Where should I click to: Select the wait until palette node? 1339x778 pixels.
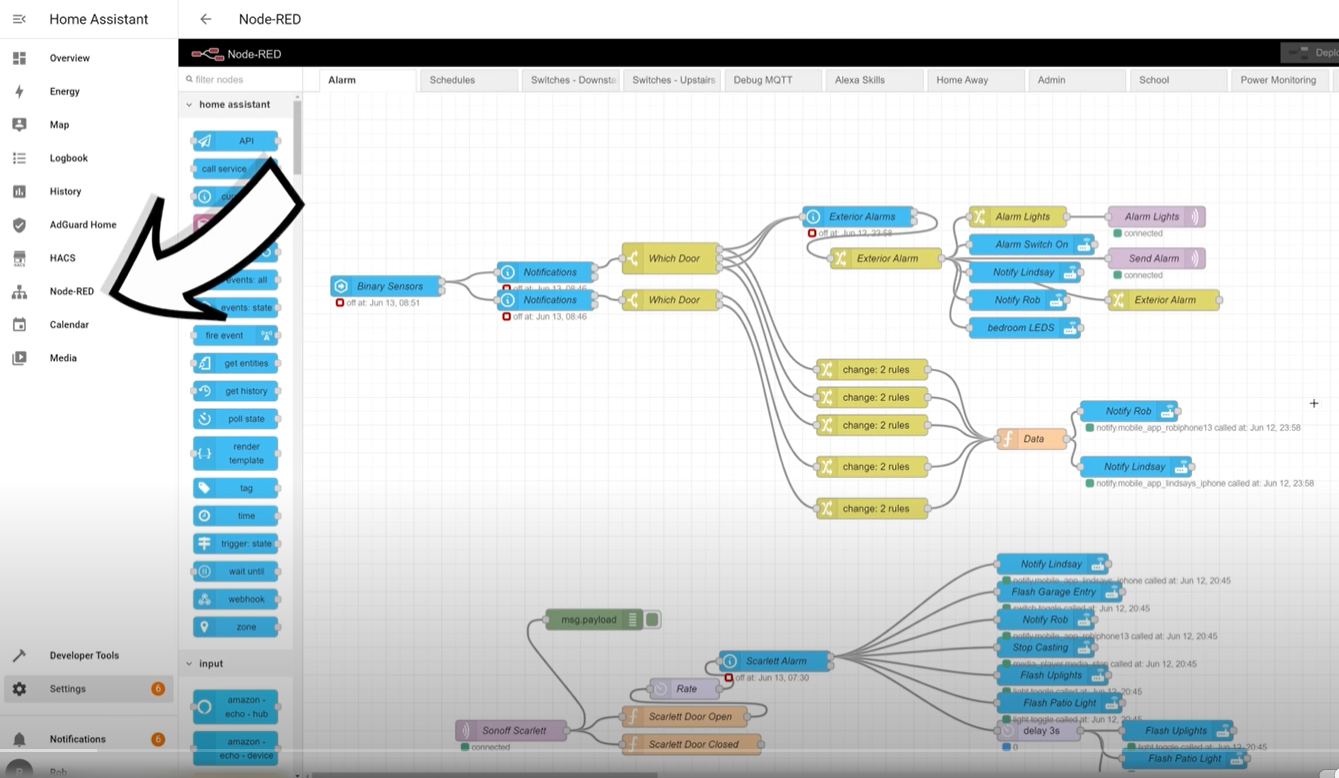pyautogui.click(x=235, y=572)
